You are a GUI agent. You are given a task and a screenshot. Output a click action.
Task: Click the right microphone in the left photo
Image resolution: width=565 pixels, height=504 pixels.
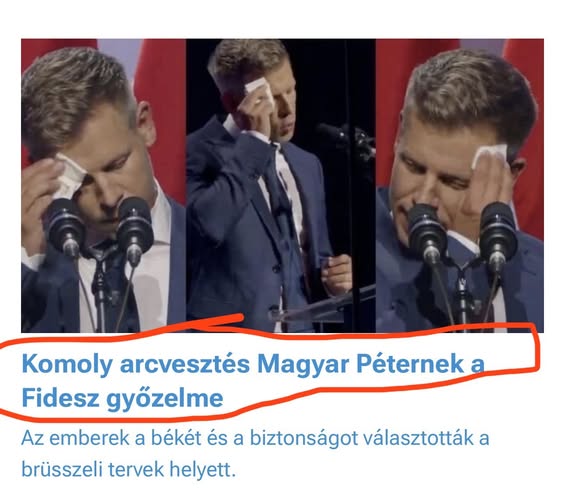pyautogui.click(x=134, y=229)
